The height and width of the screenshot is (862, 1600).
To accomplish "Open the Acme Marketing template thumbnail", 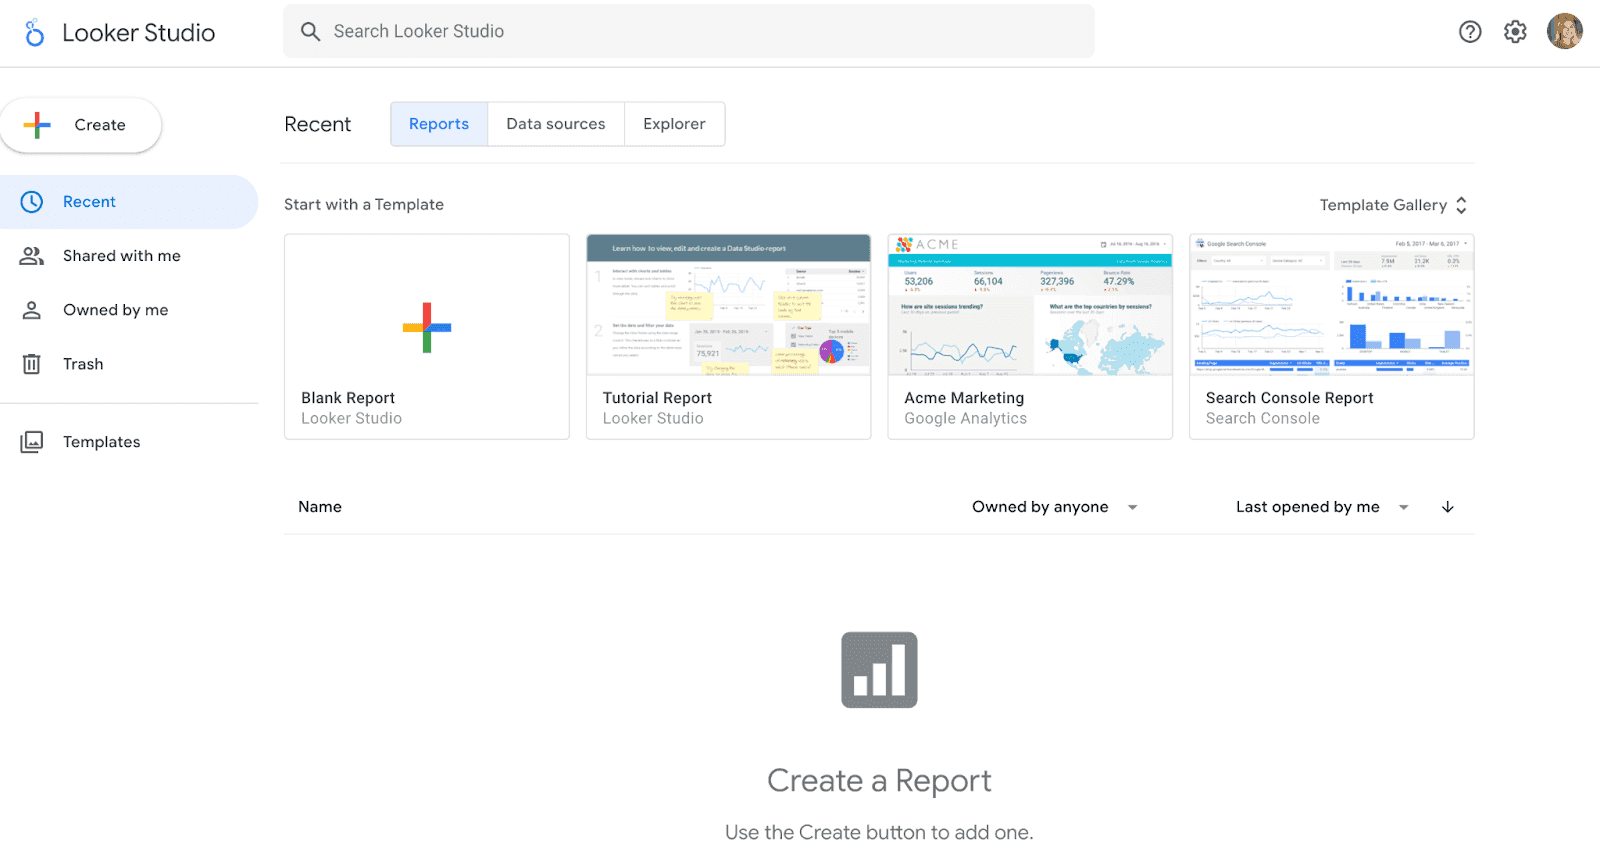I will pos(1029,306).
